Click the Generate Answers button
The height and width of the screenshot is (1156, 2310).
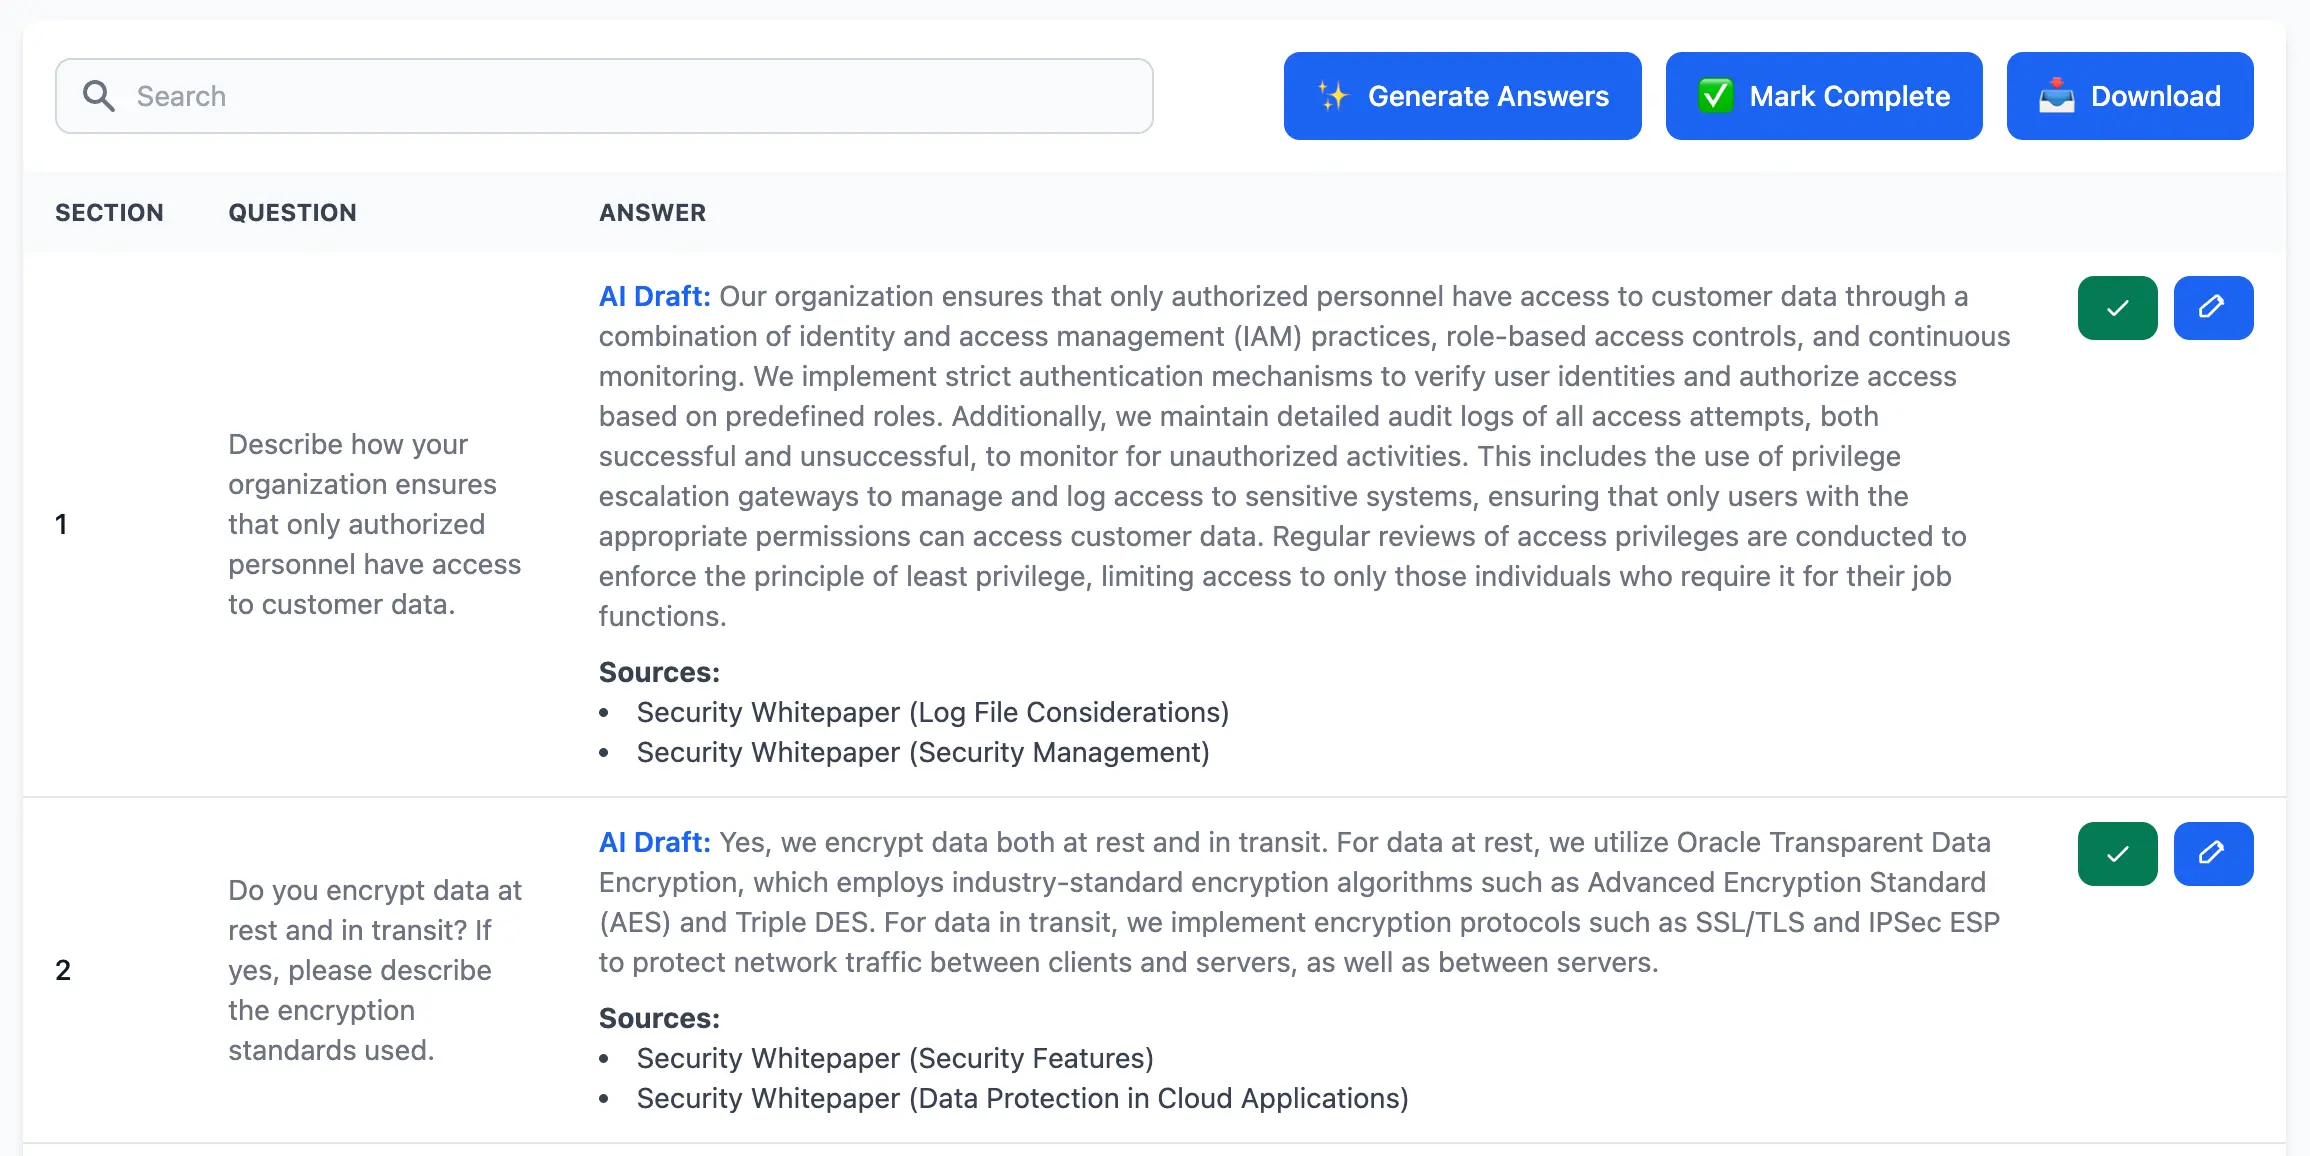(1461, 95)
